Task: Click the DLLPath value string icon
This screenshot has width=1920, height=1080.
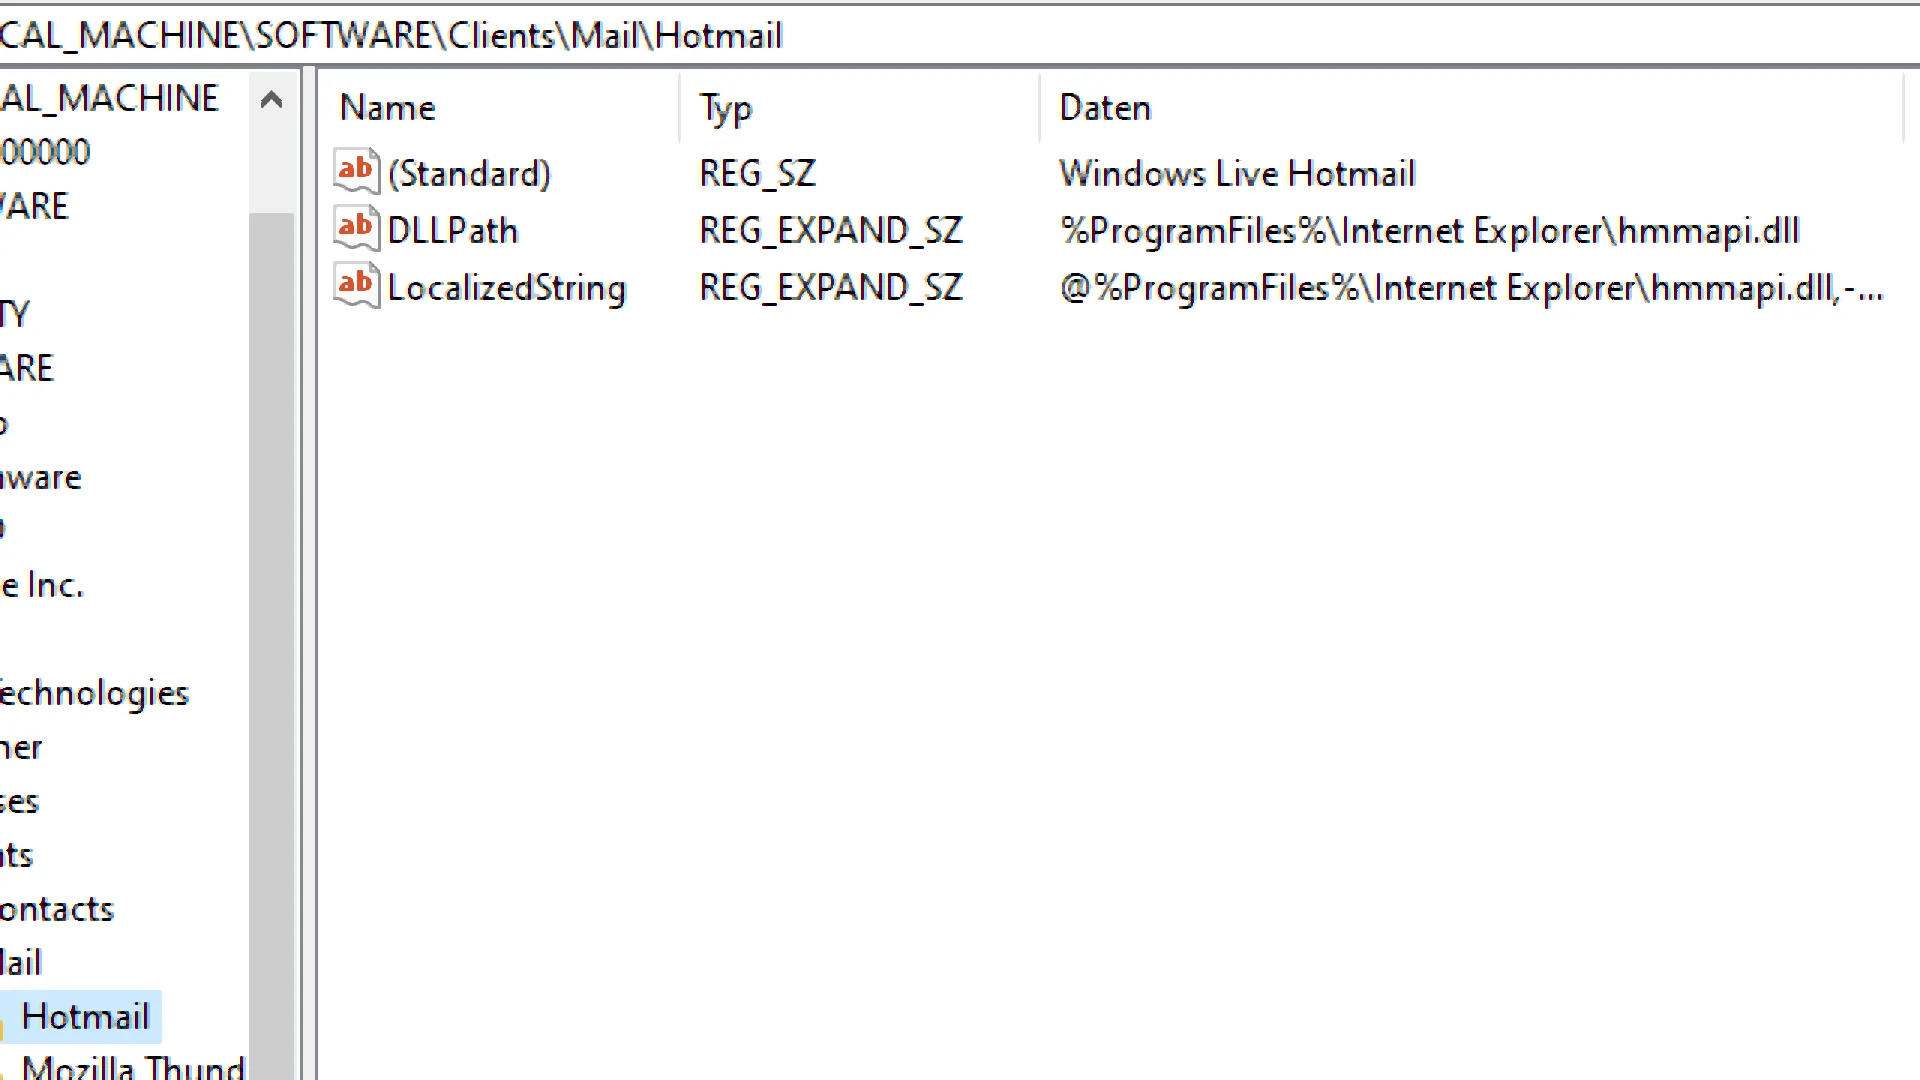Action: point(356,229)
